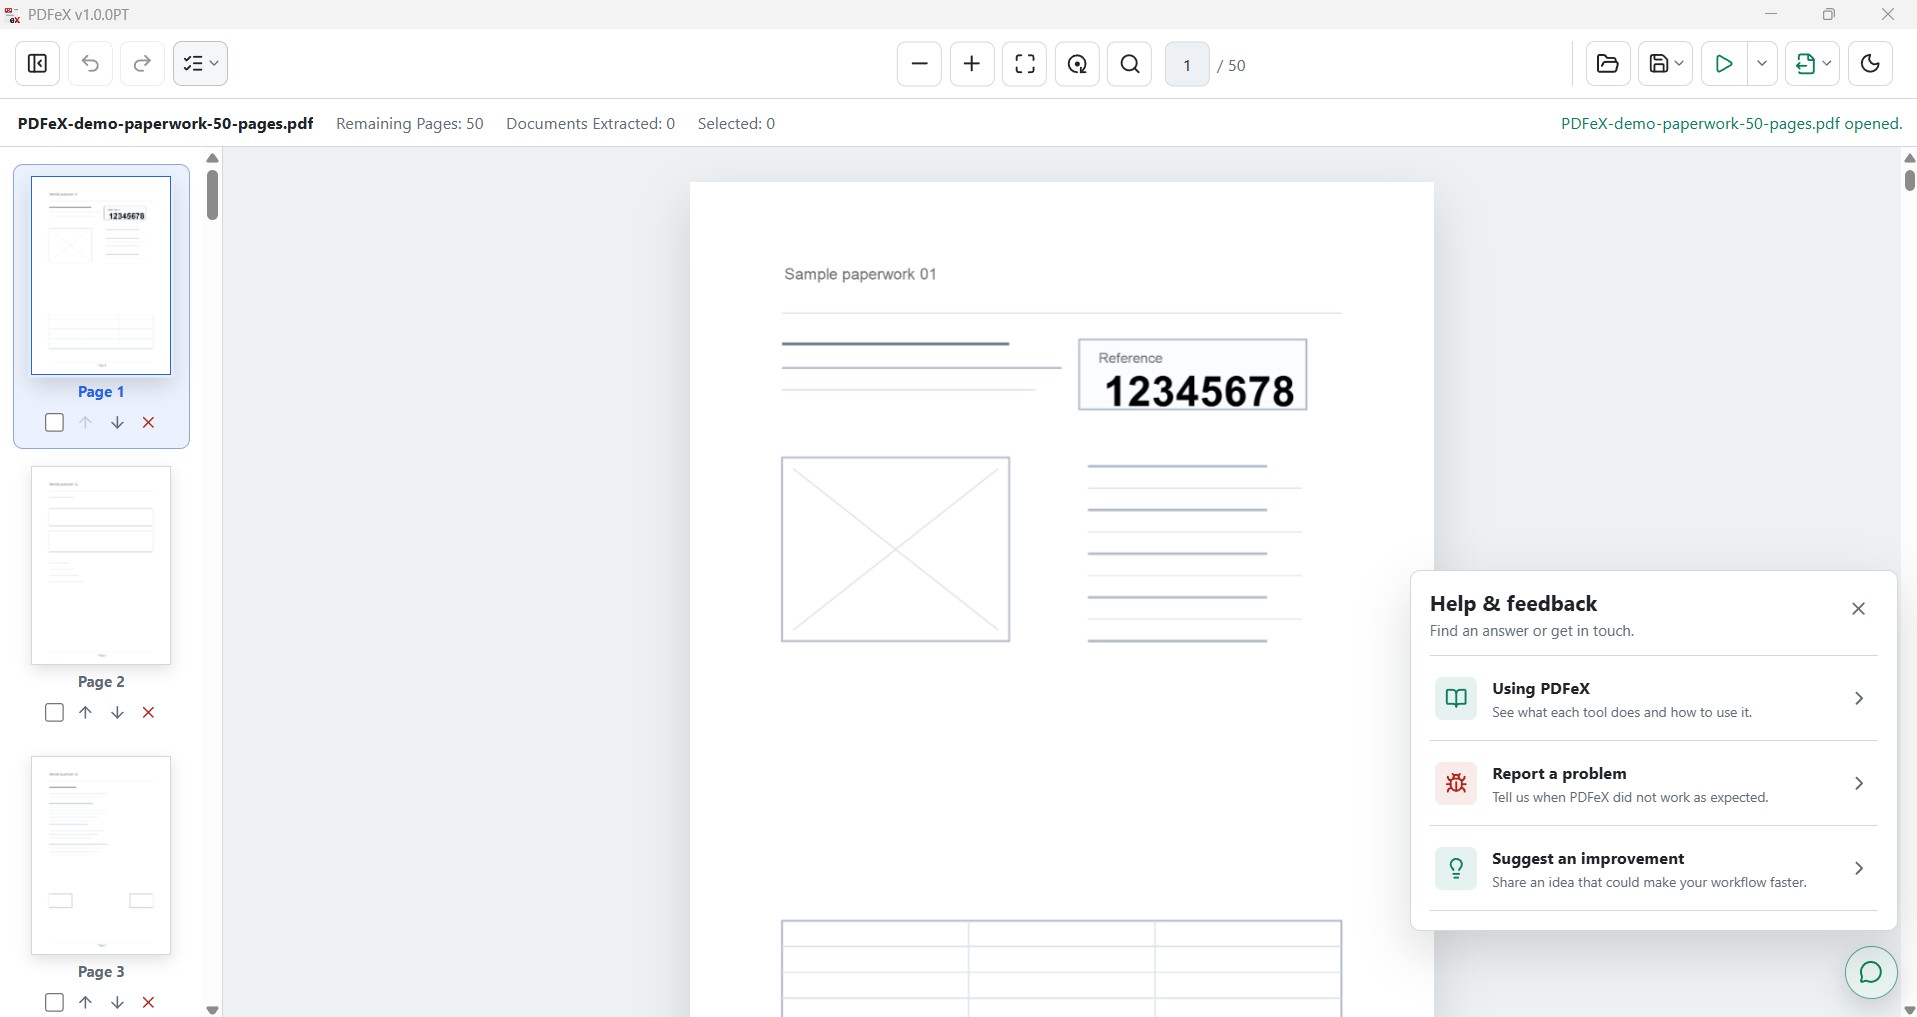Check the Page 1 checkbox
Screen dimensions: 1917x1017
pyautogui.click(x=54, y=423)
